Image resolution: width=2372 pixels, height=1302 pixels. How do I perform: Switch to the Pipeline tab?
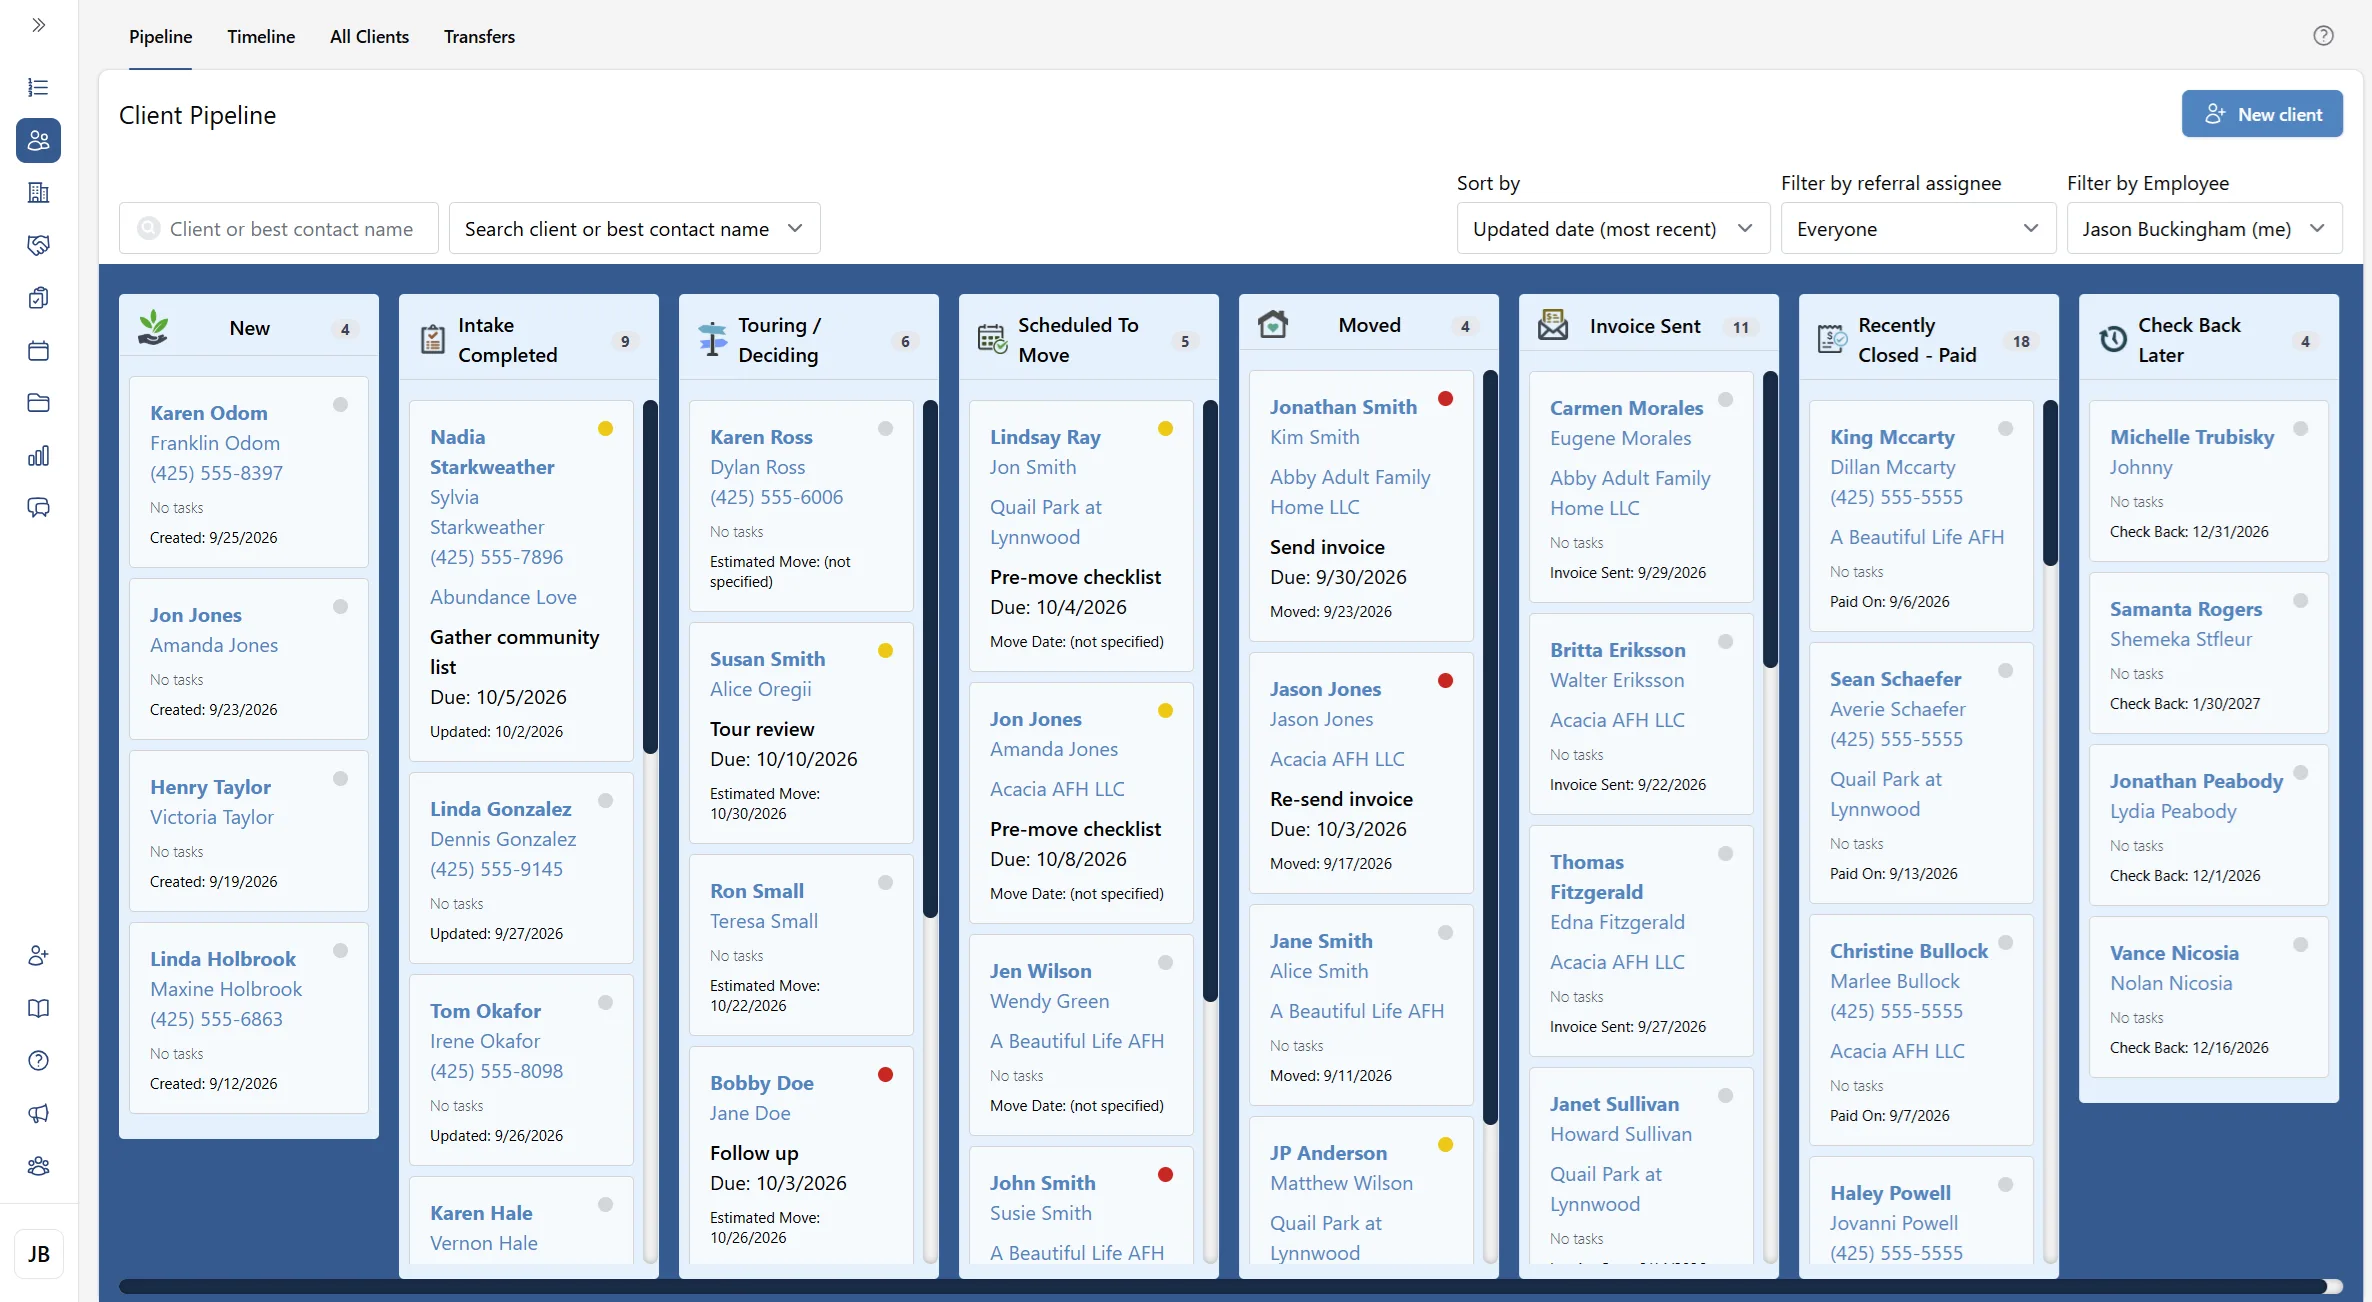pyautogui.click(x=160, y=37)
